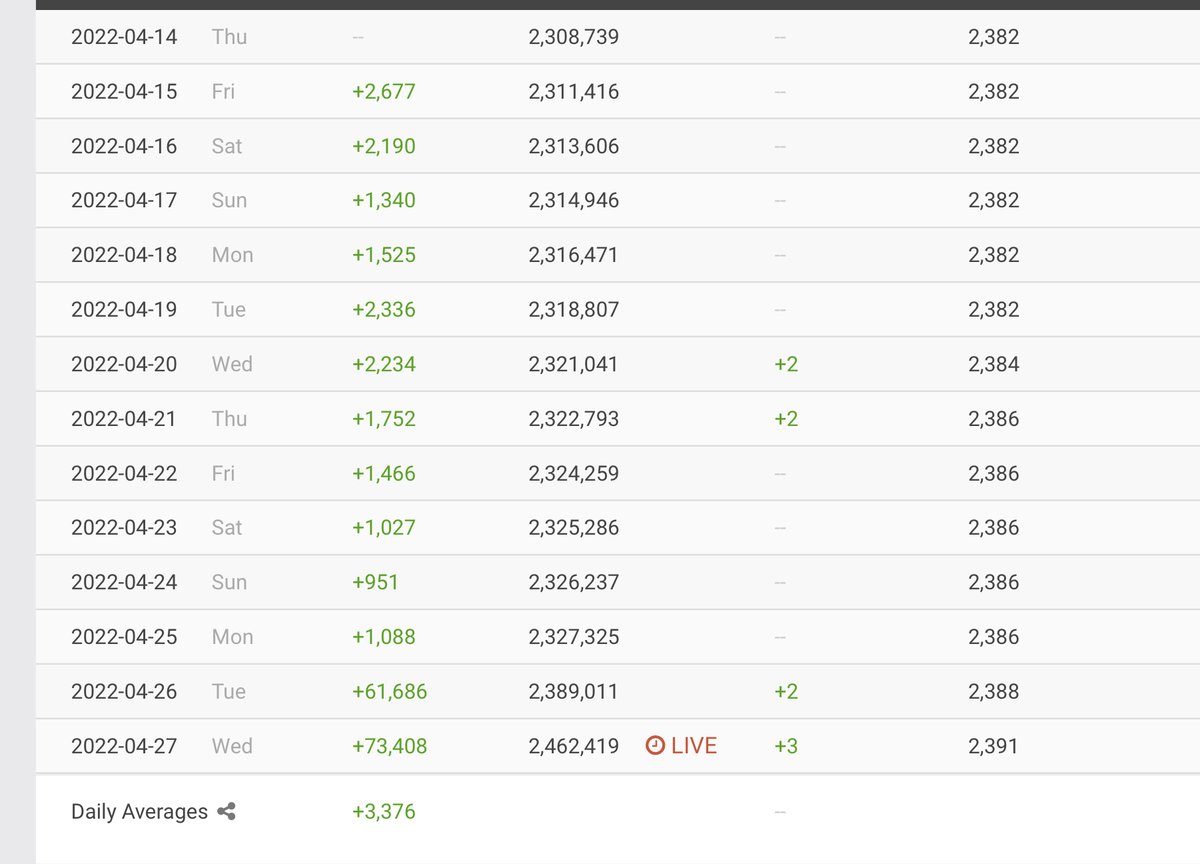Click Sat in the 2022-04-16 row
The image size is (1200, 864).
[227, 146]
